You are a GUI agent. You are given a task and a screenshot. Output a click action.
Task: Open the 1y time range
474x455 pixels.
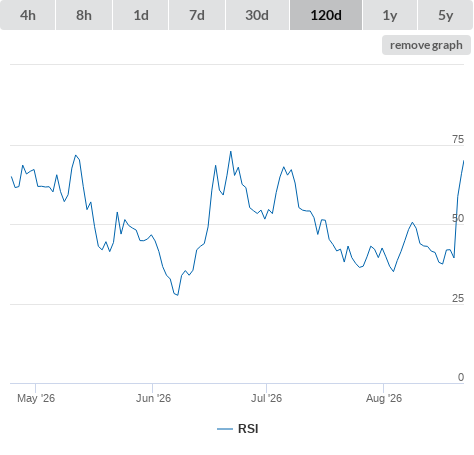pyautogui.click(x=390, y=15)
